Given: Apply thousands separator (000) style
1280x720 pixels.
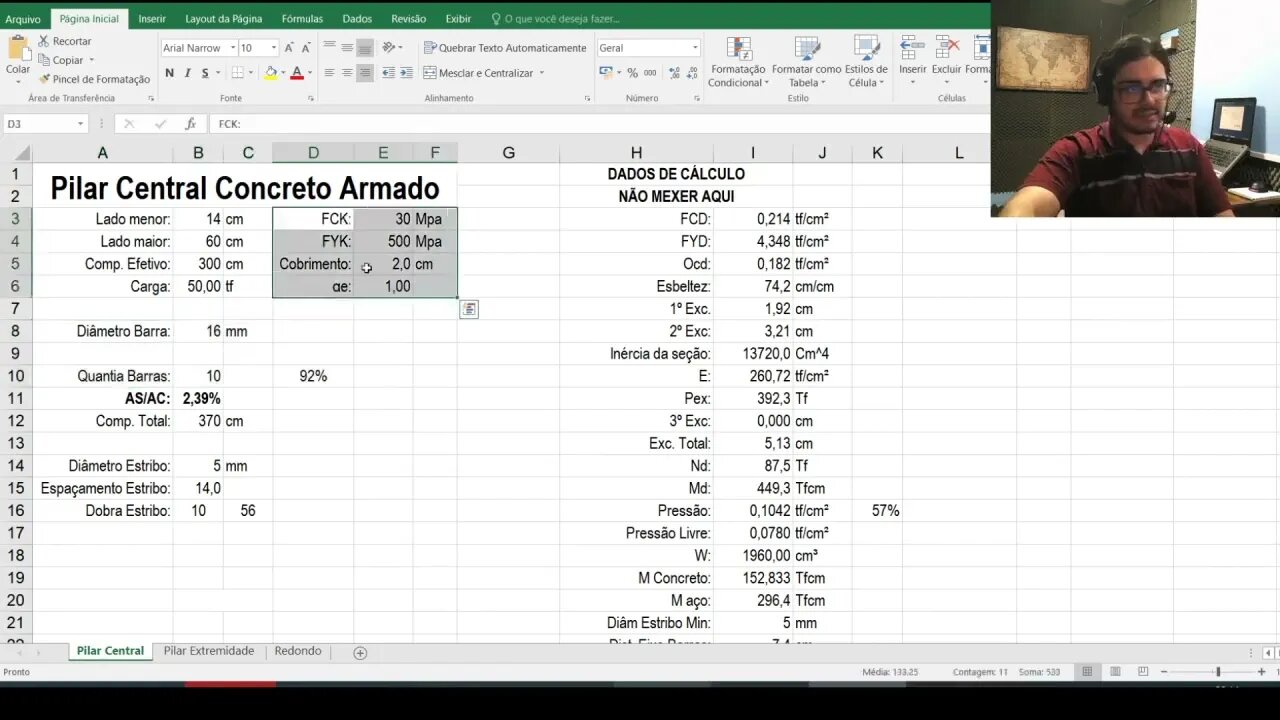Looking at the screenshot, I should (650, 73).
